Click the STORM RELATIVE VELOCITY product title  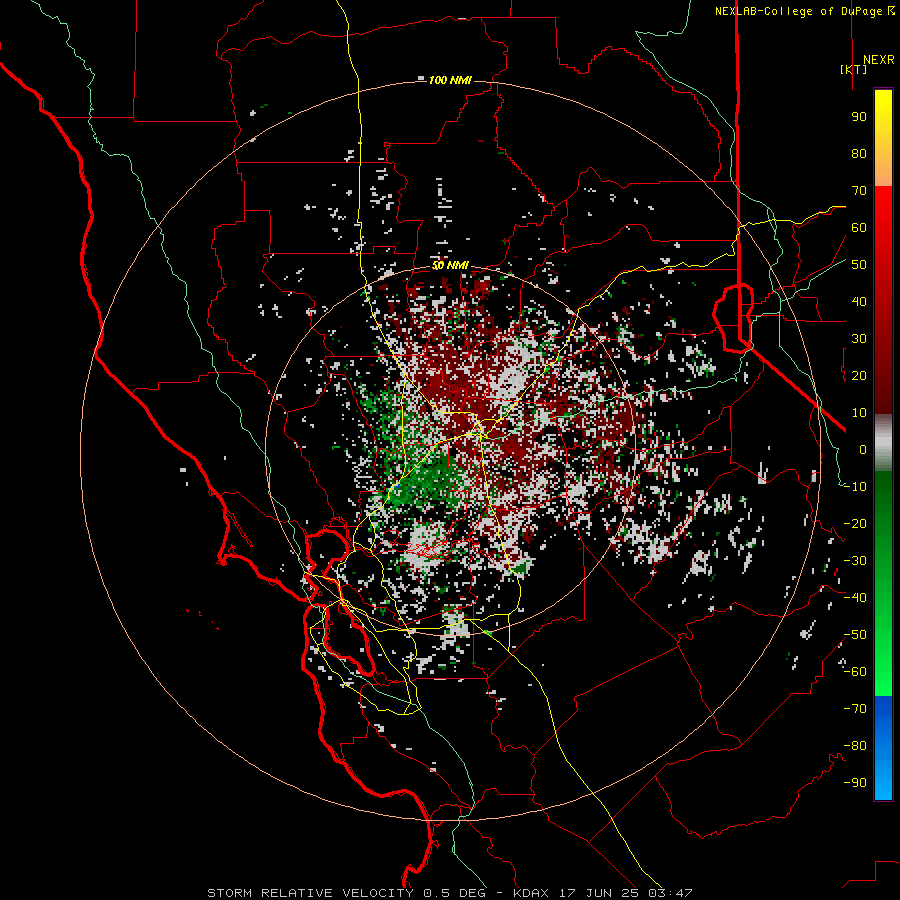(x=309, y=893)
